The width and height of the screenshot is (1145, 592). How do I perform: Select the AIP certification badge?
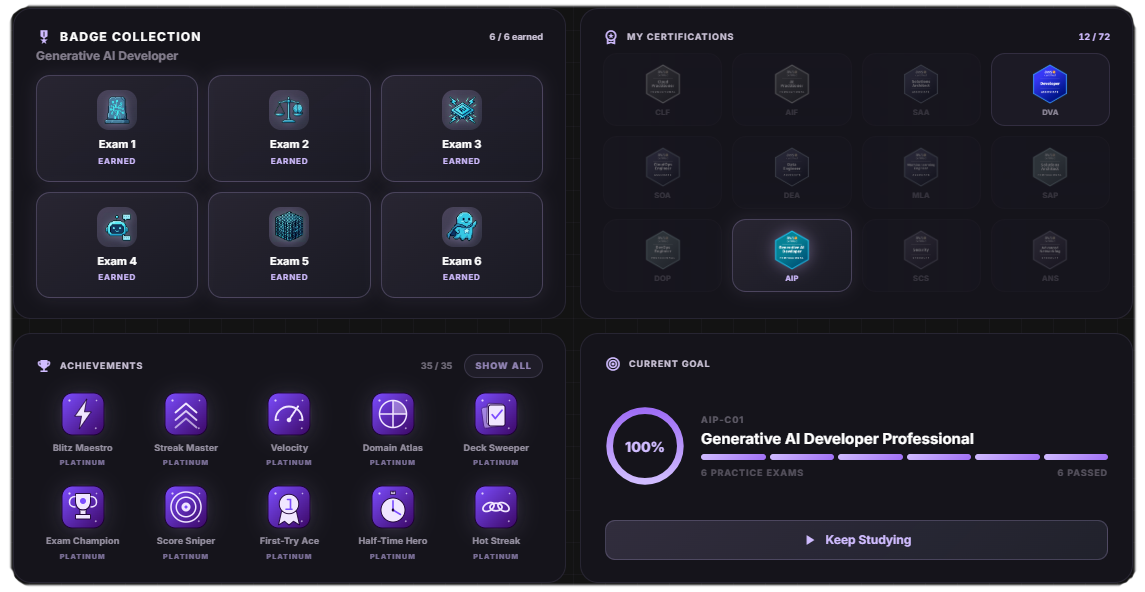792,255
